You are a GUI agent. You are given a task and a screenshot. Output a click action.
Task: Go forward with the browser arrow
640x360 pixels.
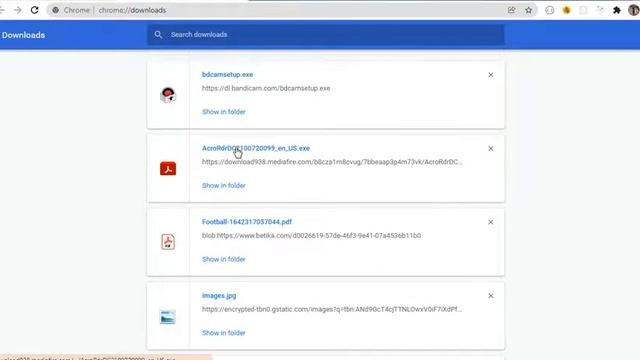[18, 10]
